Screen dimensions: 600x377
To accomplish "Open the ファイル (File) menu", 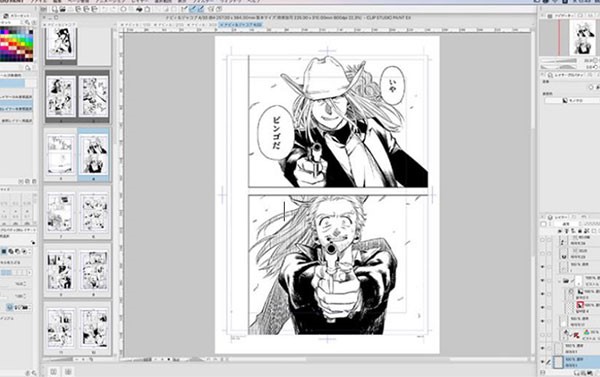I will pos(38,1).
